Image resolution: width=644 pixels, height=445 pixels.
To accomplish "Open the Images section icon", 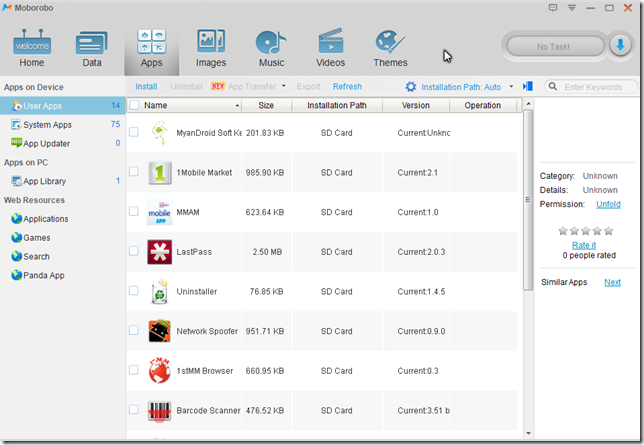I will click(211, 42).
